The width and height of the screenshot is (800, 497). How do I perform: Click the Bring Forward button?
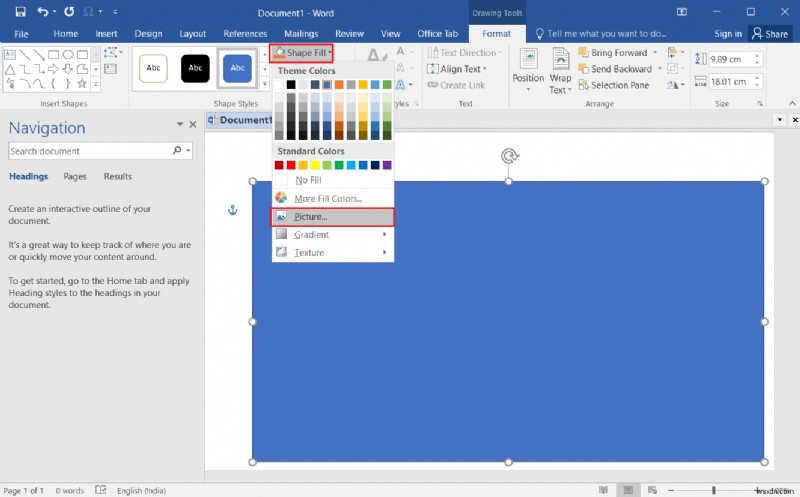tap(618, 53)
